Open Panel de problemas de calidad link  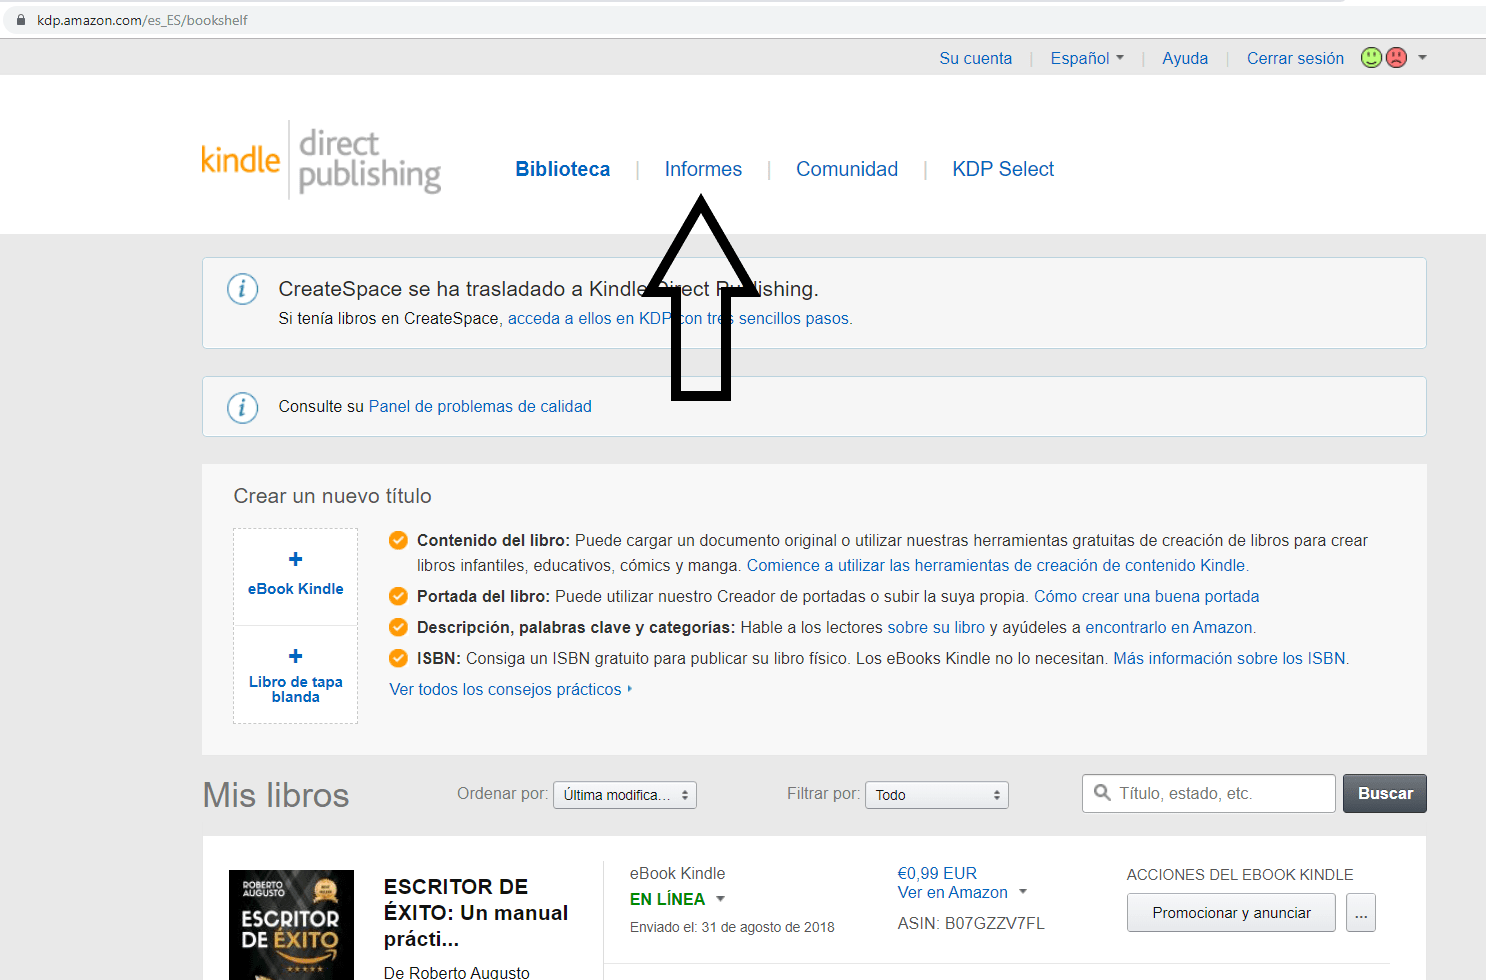(480, 406)
